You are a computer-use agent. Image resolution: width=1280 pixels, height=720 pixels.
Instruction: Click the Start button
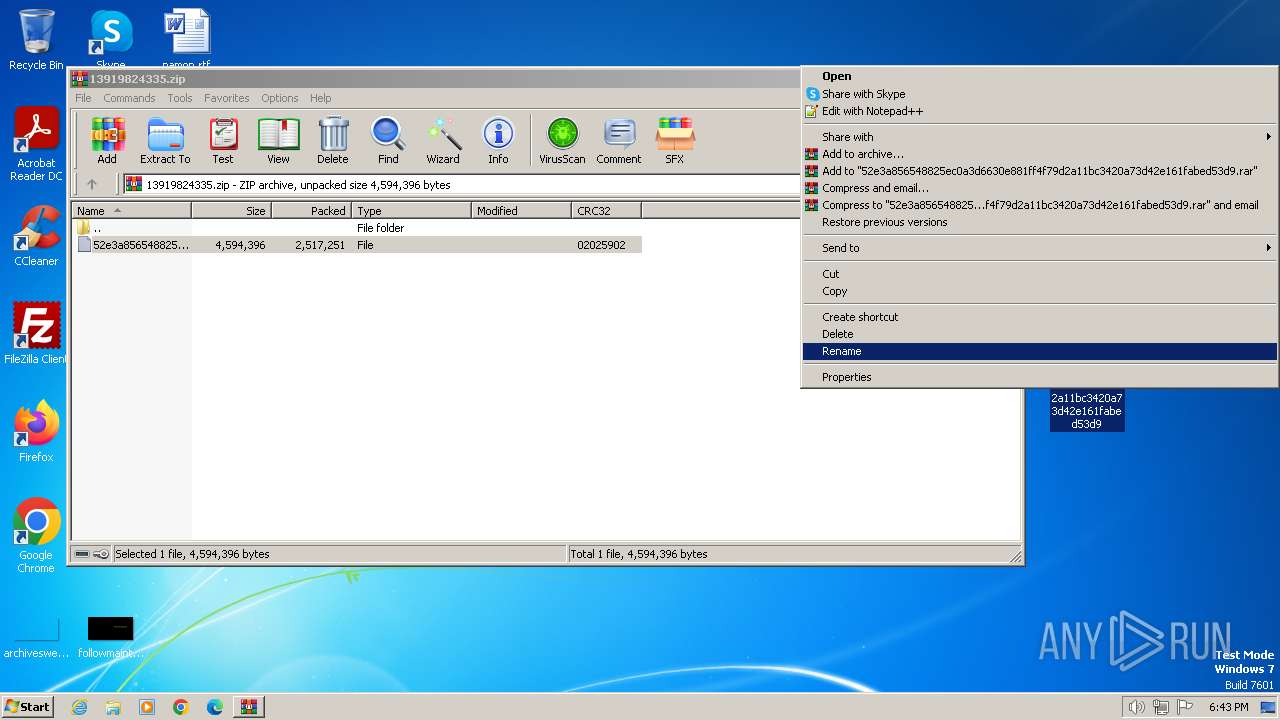(x=27, y=707)
